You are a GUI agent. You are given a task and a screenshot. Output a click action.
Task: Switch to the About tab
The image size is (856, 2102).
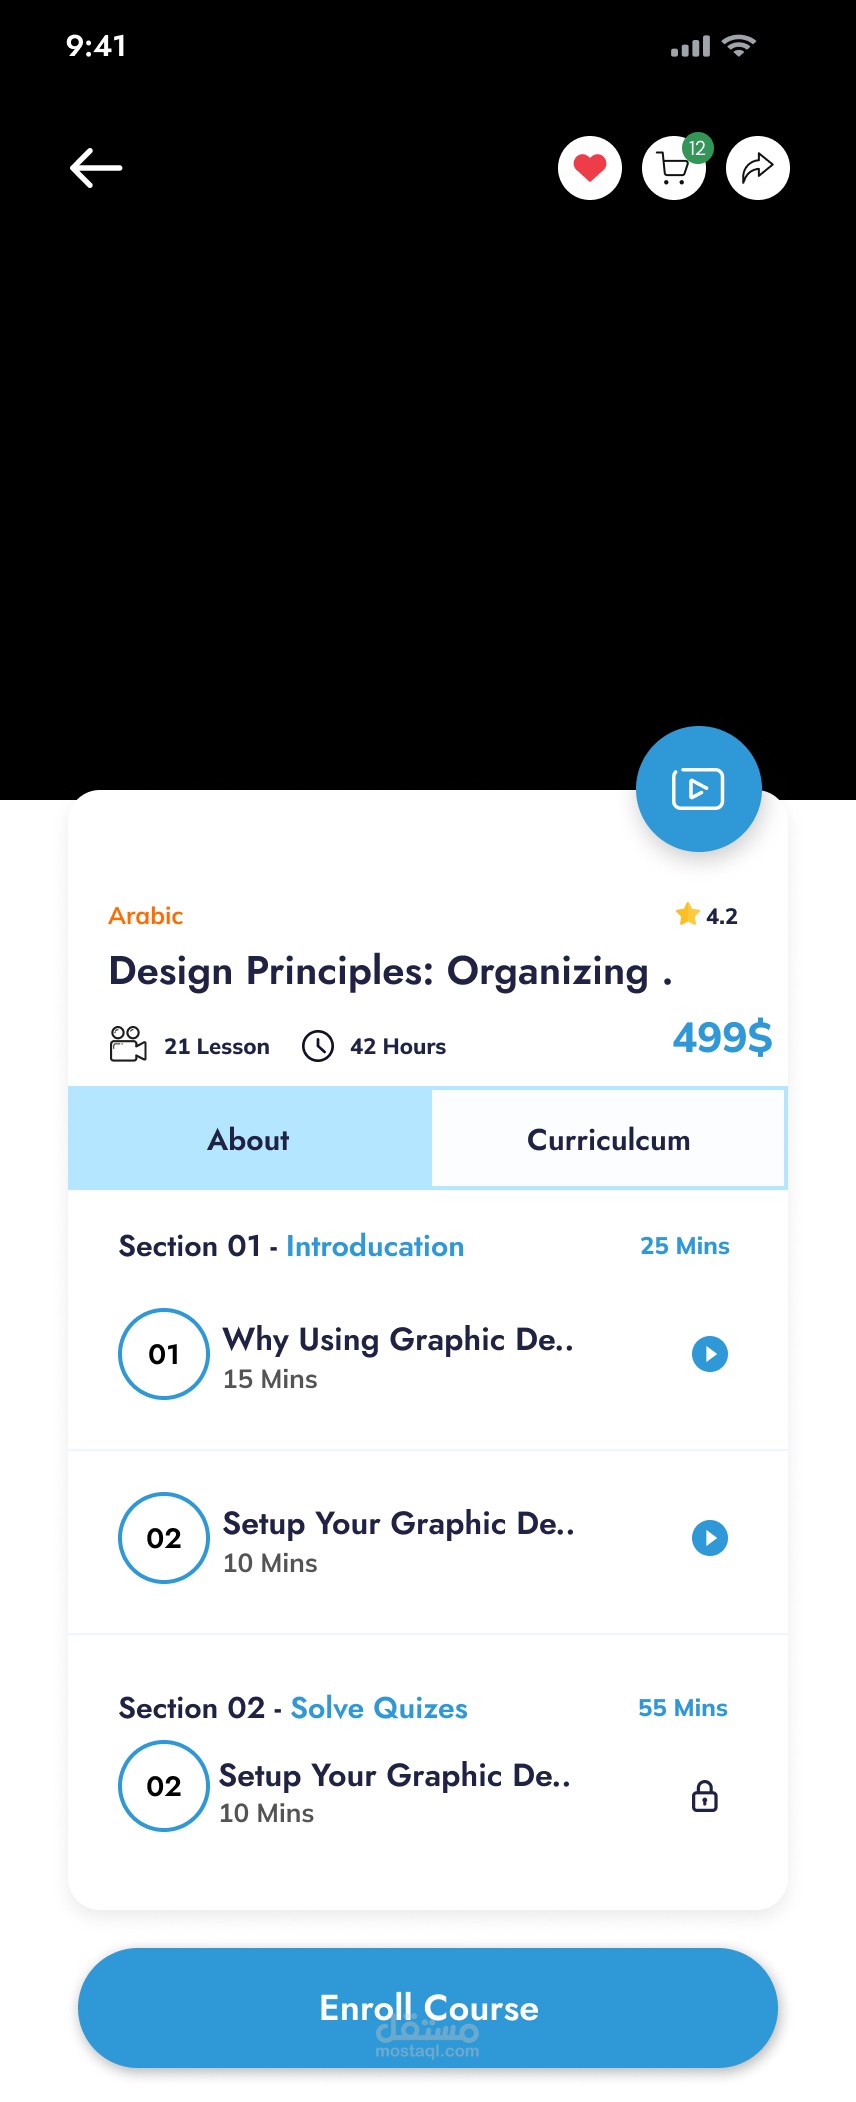coord(249,1140)
